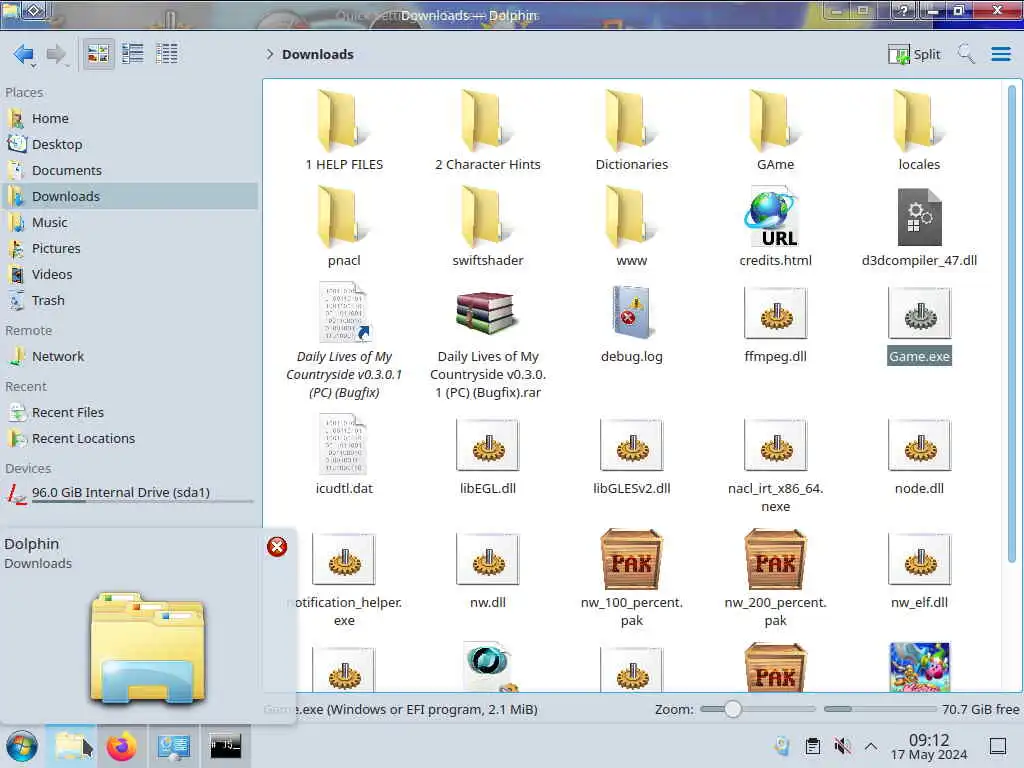
Task: Open Recent Files
Action: (131, 413)
